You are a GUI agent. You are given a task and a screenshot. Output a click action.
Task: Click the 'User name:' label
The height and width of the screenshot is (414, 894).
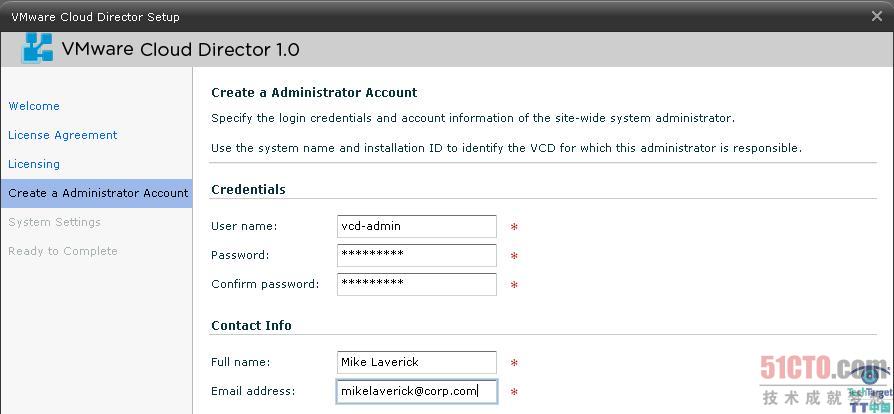coord(244,226)
